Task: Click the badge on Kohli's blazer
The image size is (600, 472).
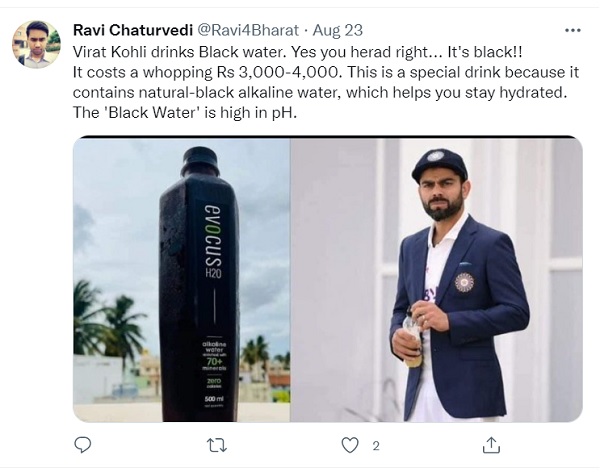Action: [x=464, y=283]
